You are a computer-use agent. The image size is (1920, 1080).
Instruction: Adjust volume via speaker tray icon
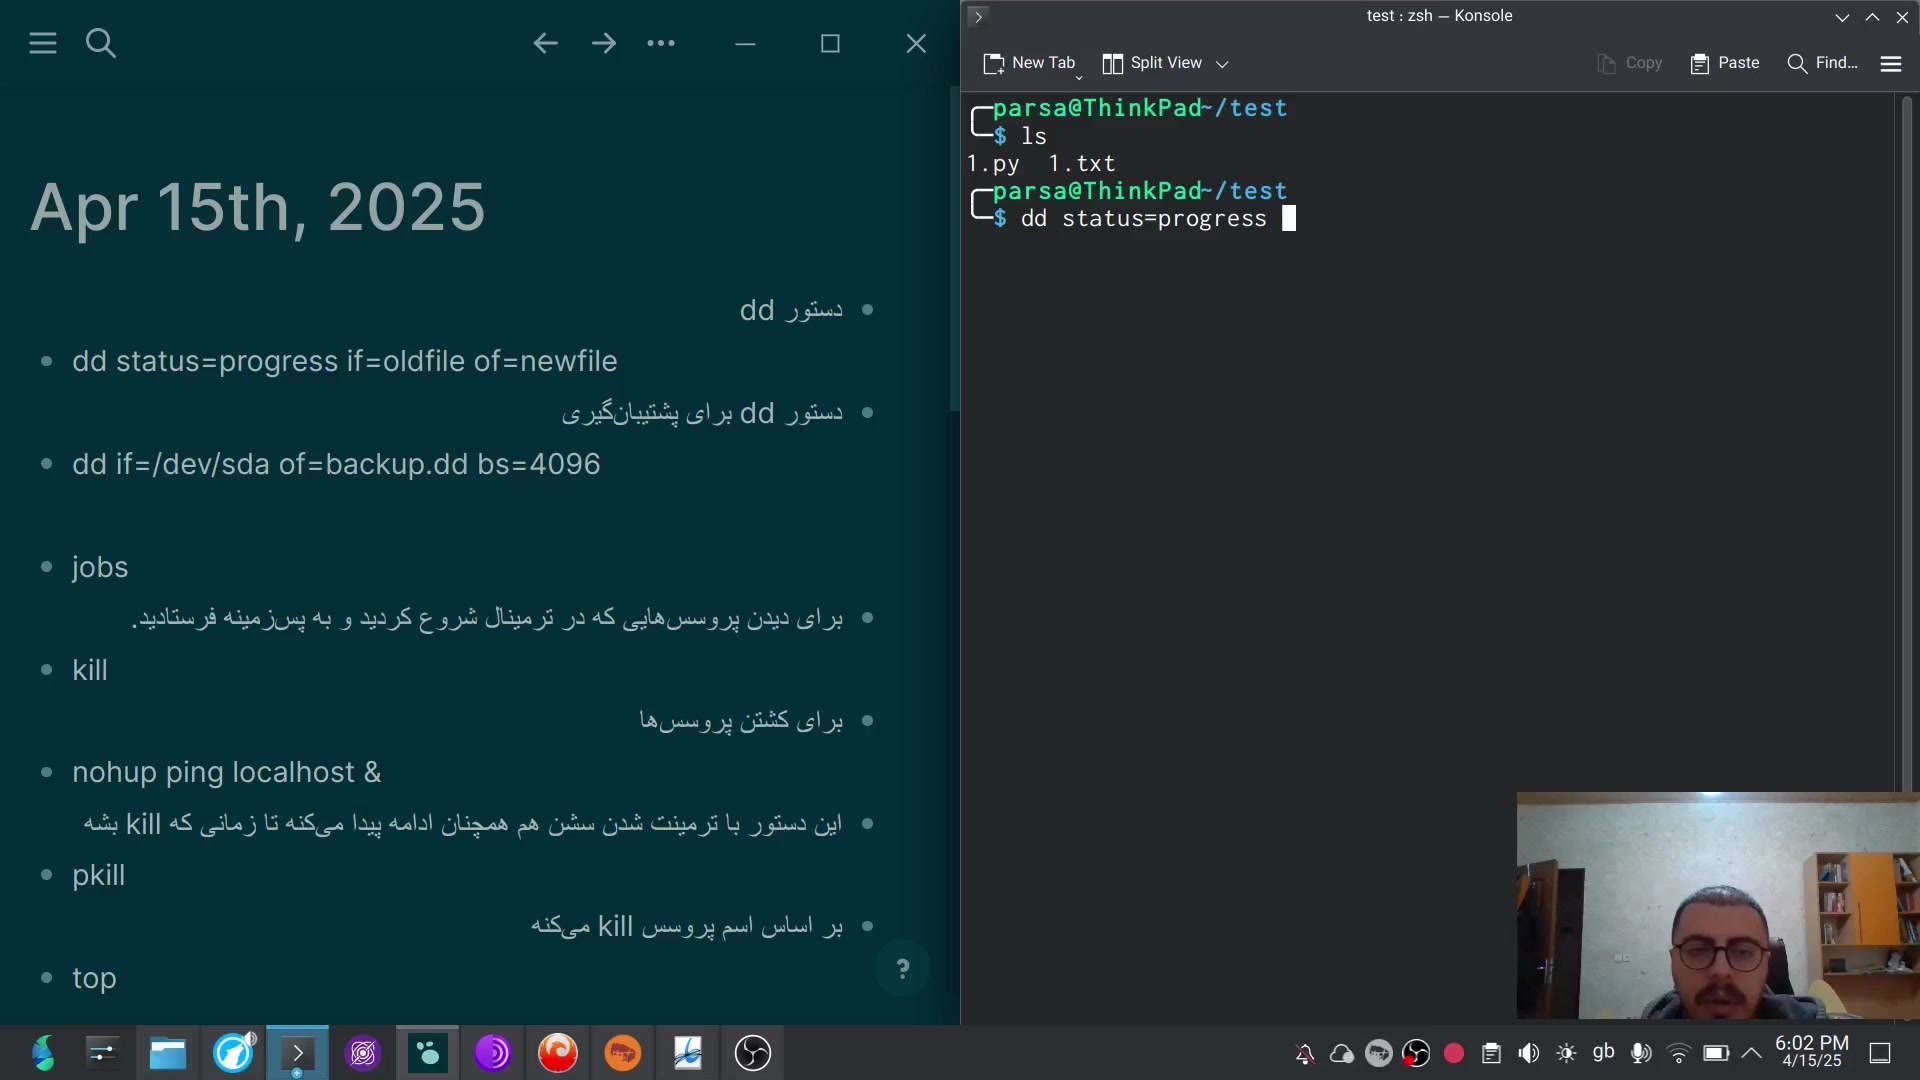pyautogui.click(x=1529, y=1053)
